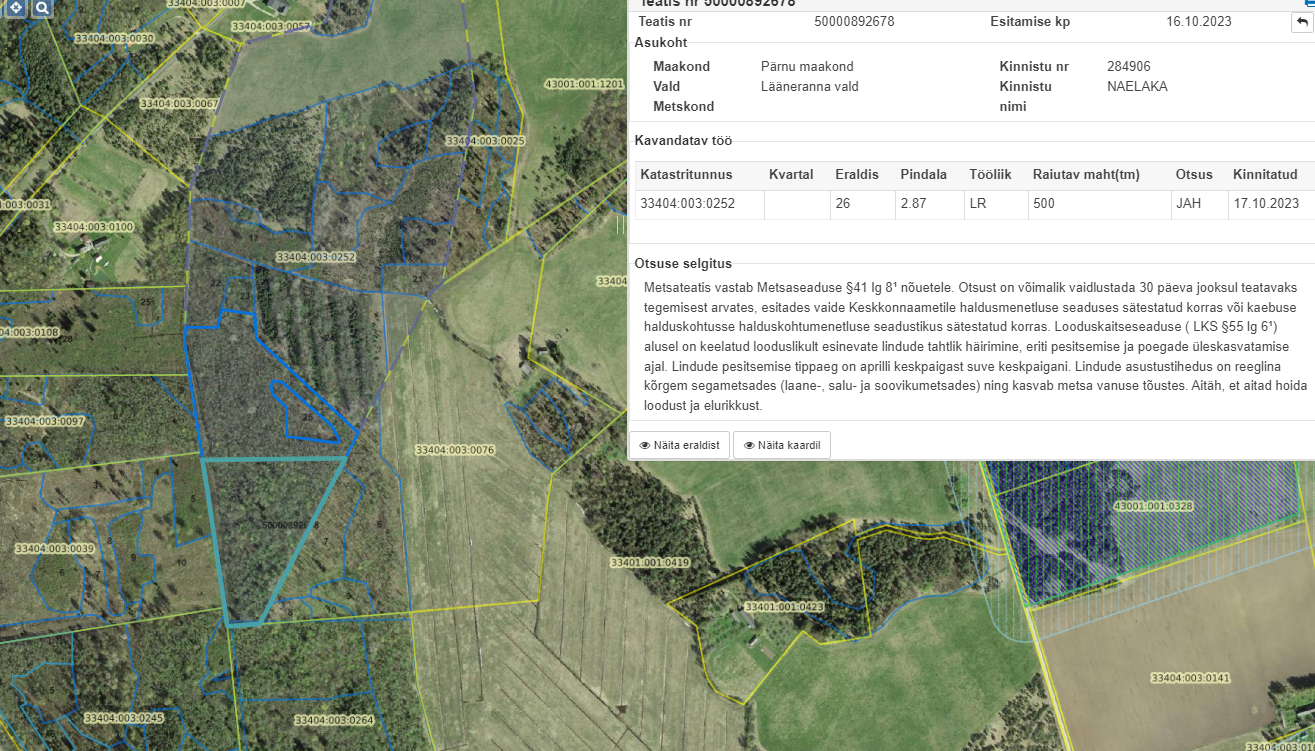Click the Vald value Lääneranna vald
Viewport: 1315px width, 751px height.
pyautogui.click(x=809, y=87)
